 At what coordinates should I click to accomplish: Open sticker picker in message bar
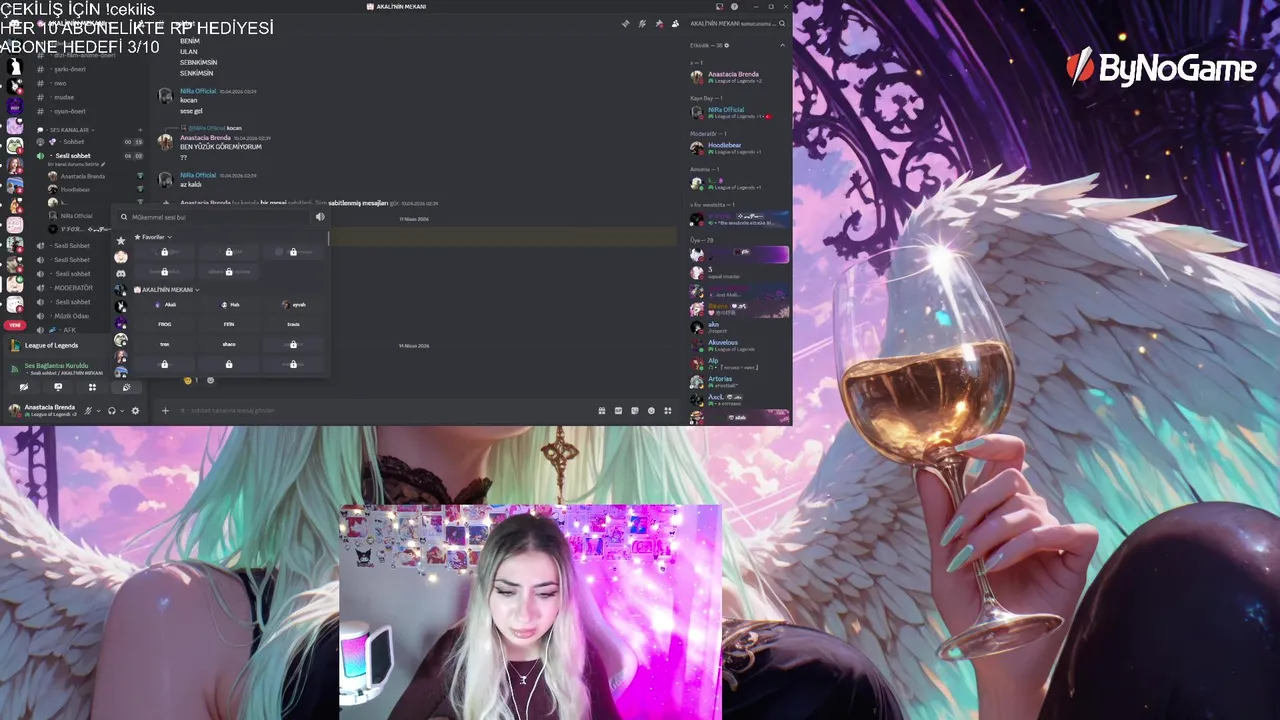coord(635,410)
